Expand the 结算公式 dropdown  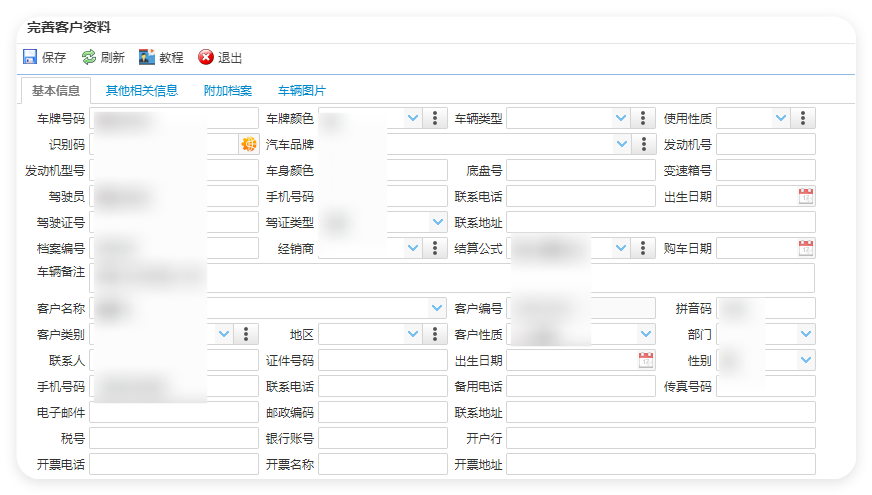click(x=621, y=248)
